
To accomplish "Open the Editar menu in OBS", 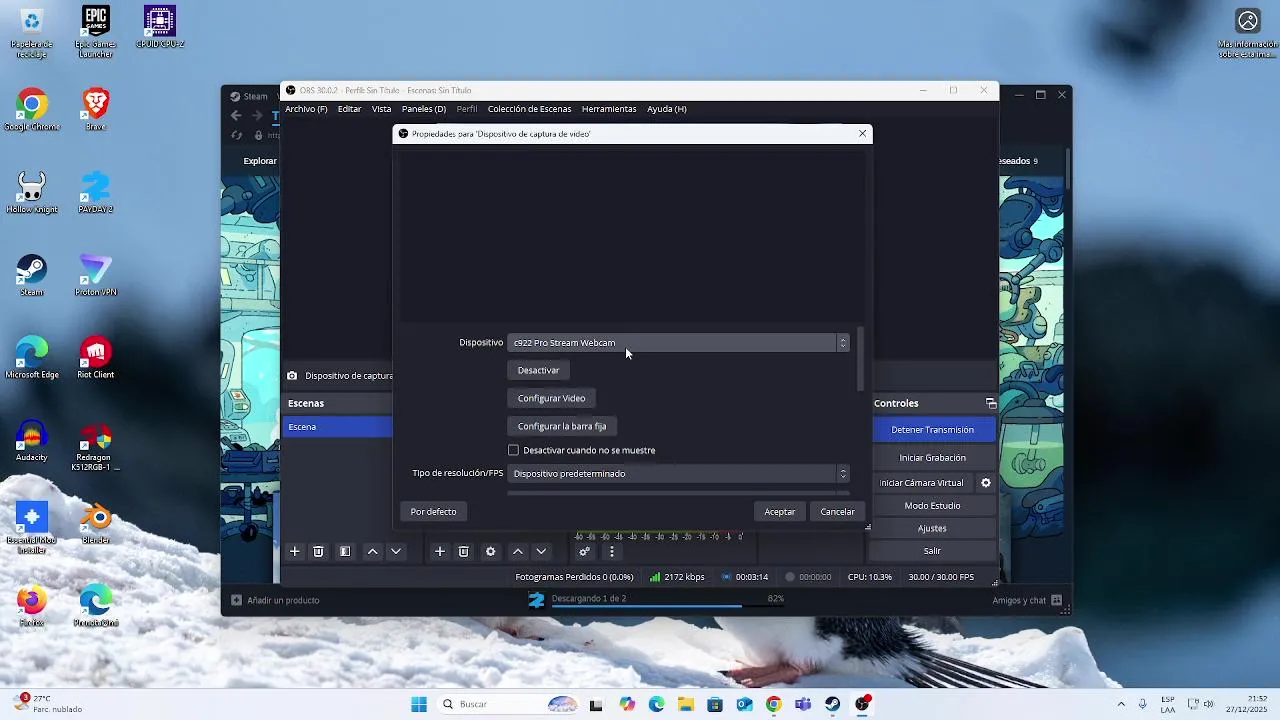I will pos(349,109).
